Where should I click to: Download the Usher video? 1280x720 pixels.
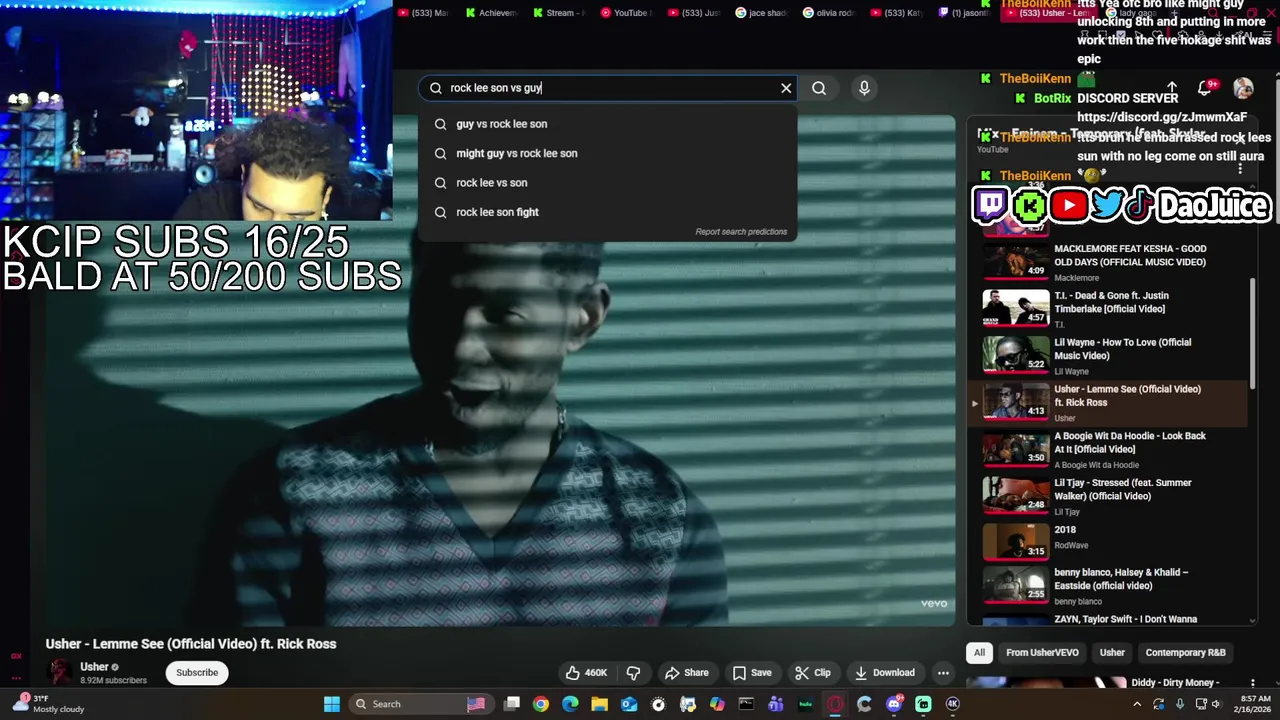885,673
